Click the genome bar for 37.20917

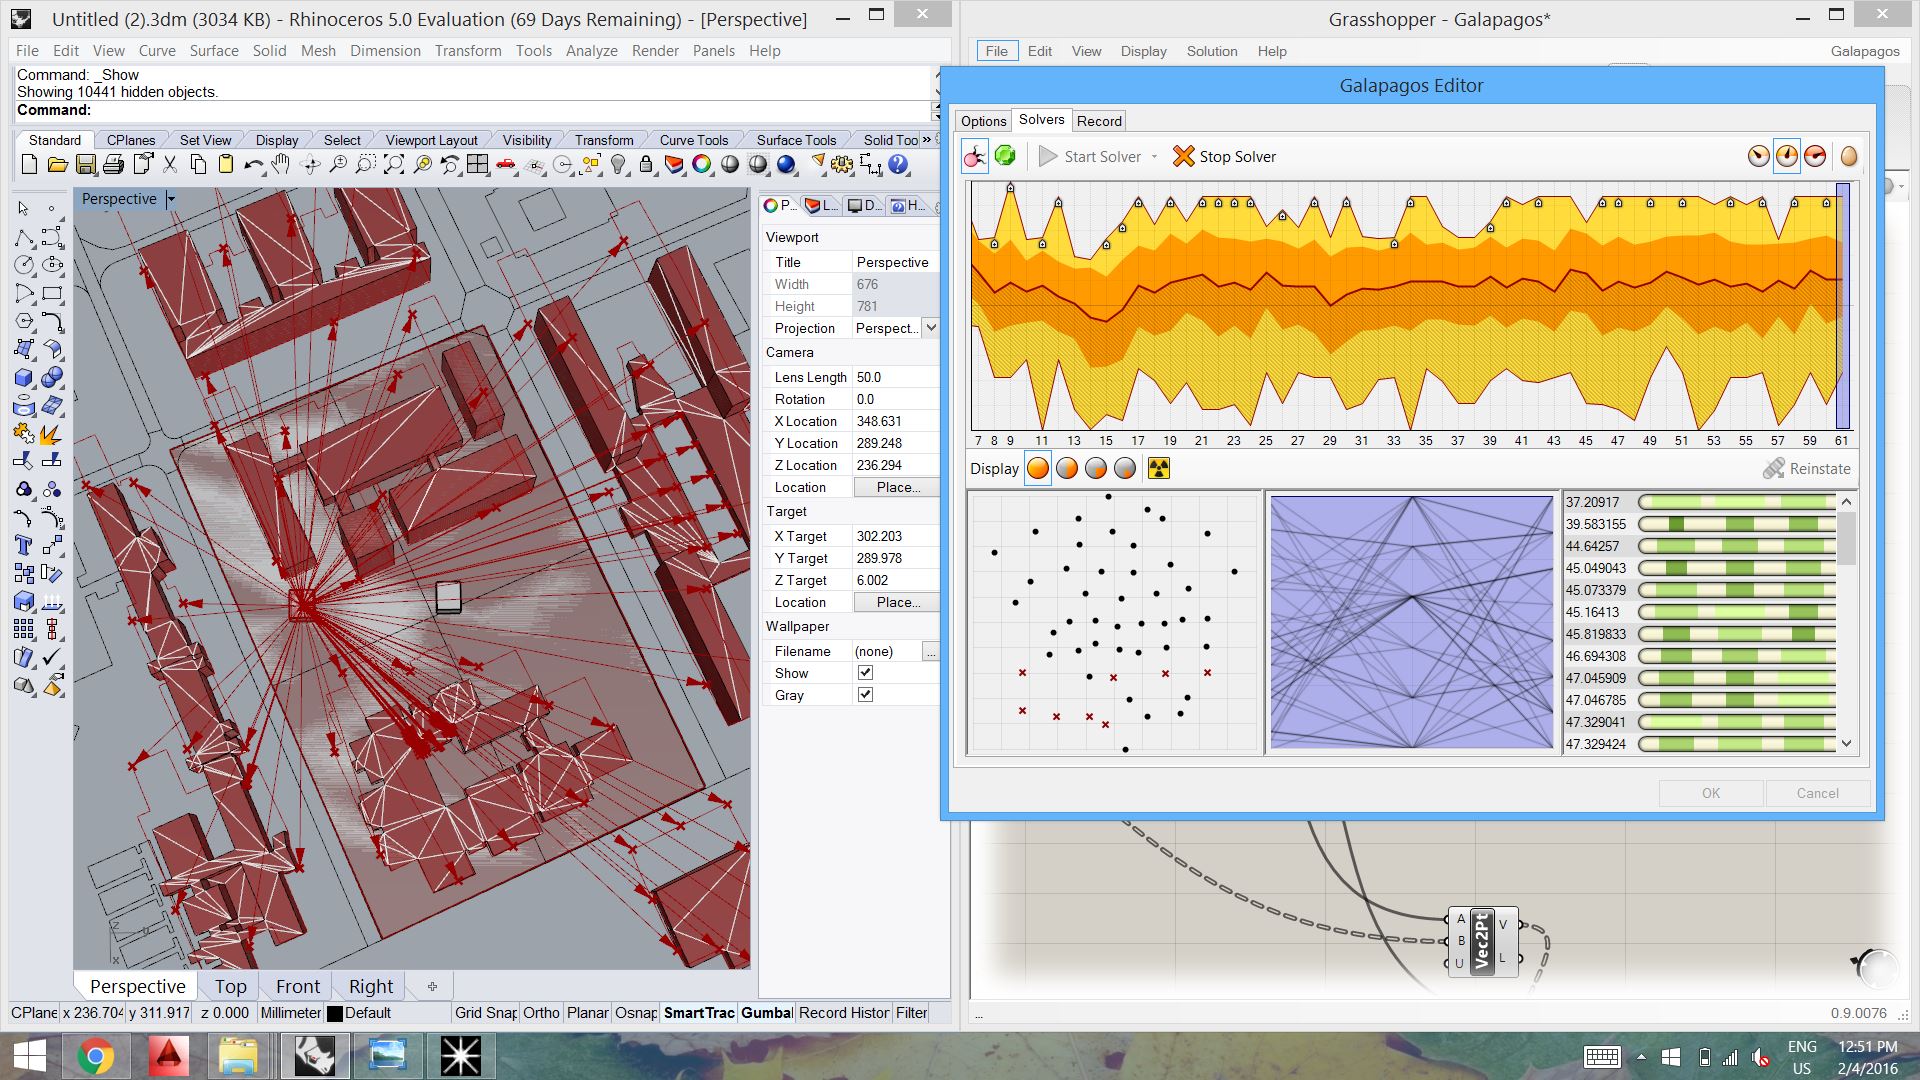coord(1737,502)
